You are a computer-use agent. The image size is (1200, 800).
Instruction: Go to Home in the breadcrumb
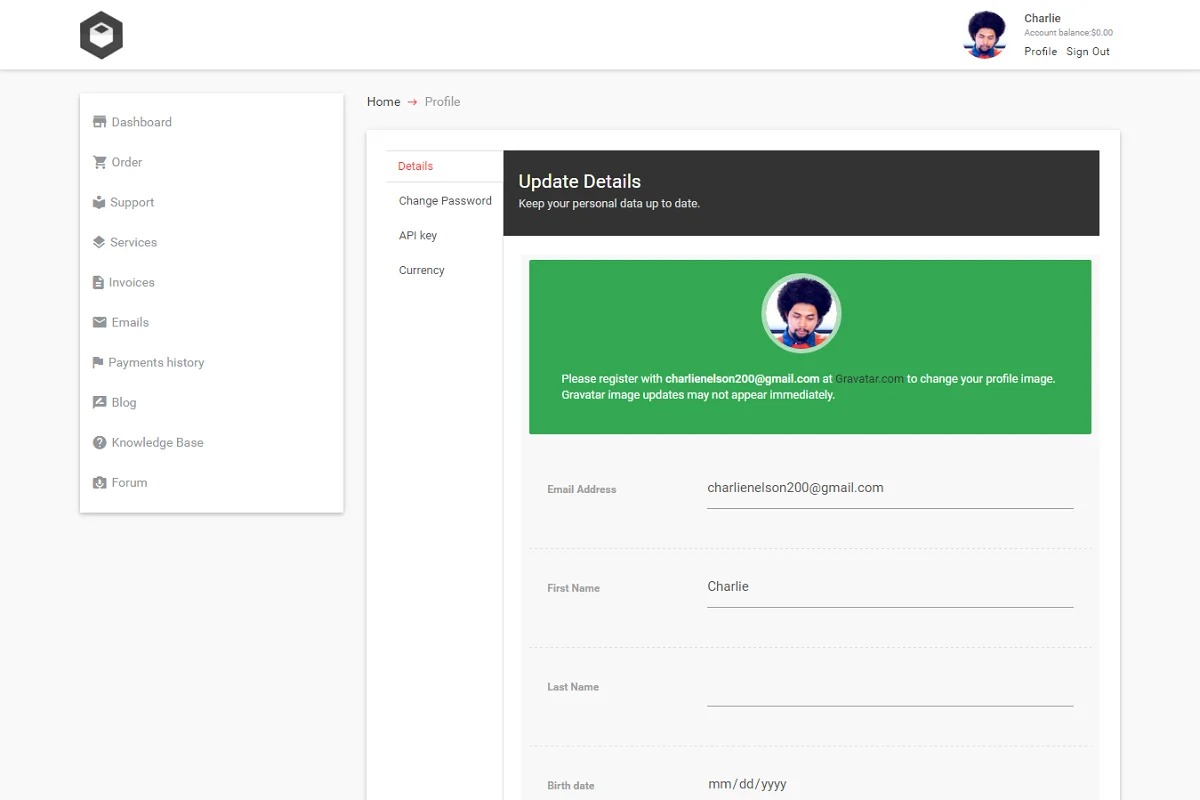point(383,102)
